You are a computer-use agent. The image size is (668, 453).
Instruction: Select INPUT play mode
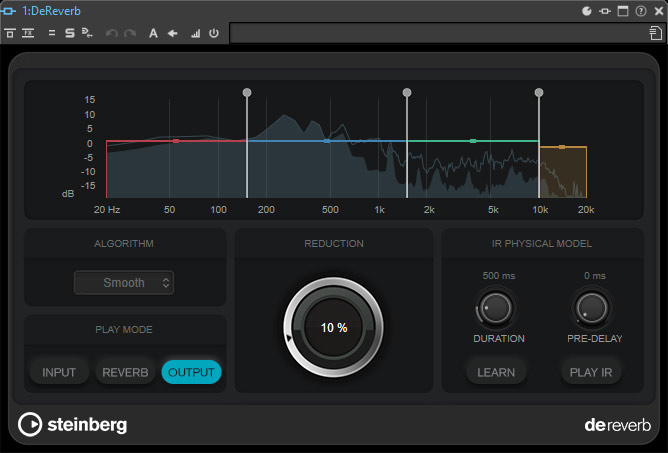59,373
